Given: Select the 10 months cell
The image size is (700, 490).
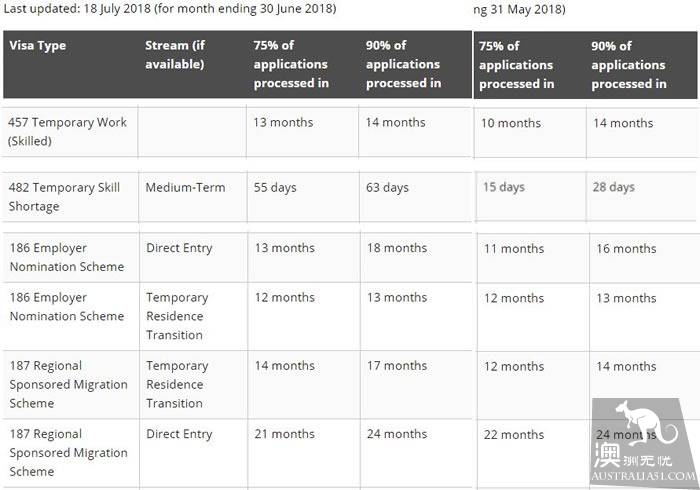Looking at the screenshot, I should [x=530, y=133].
